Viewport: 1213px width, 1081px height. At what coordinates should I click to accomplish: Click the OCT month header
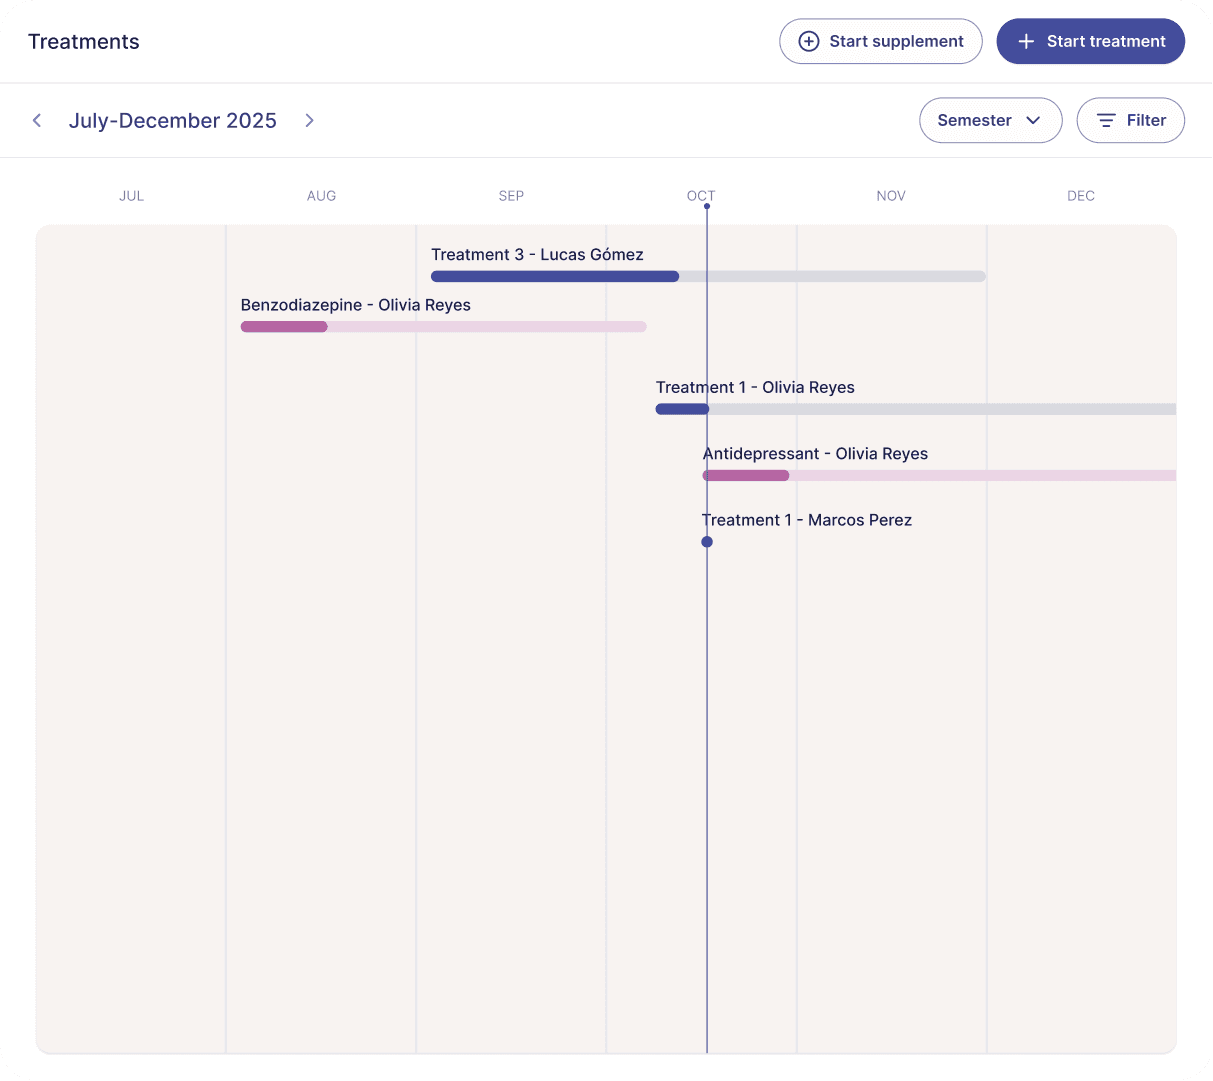tap(701, 196)
